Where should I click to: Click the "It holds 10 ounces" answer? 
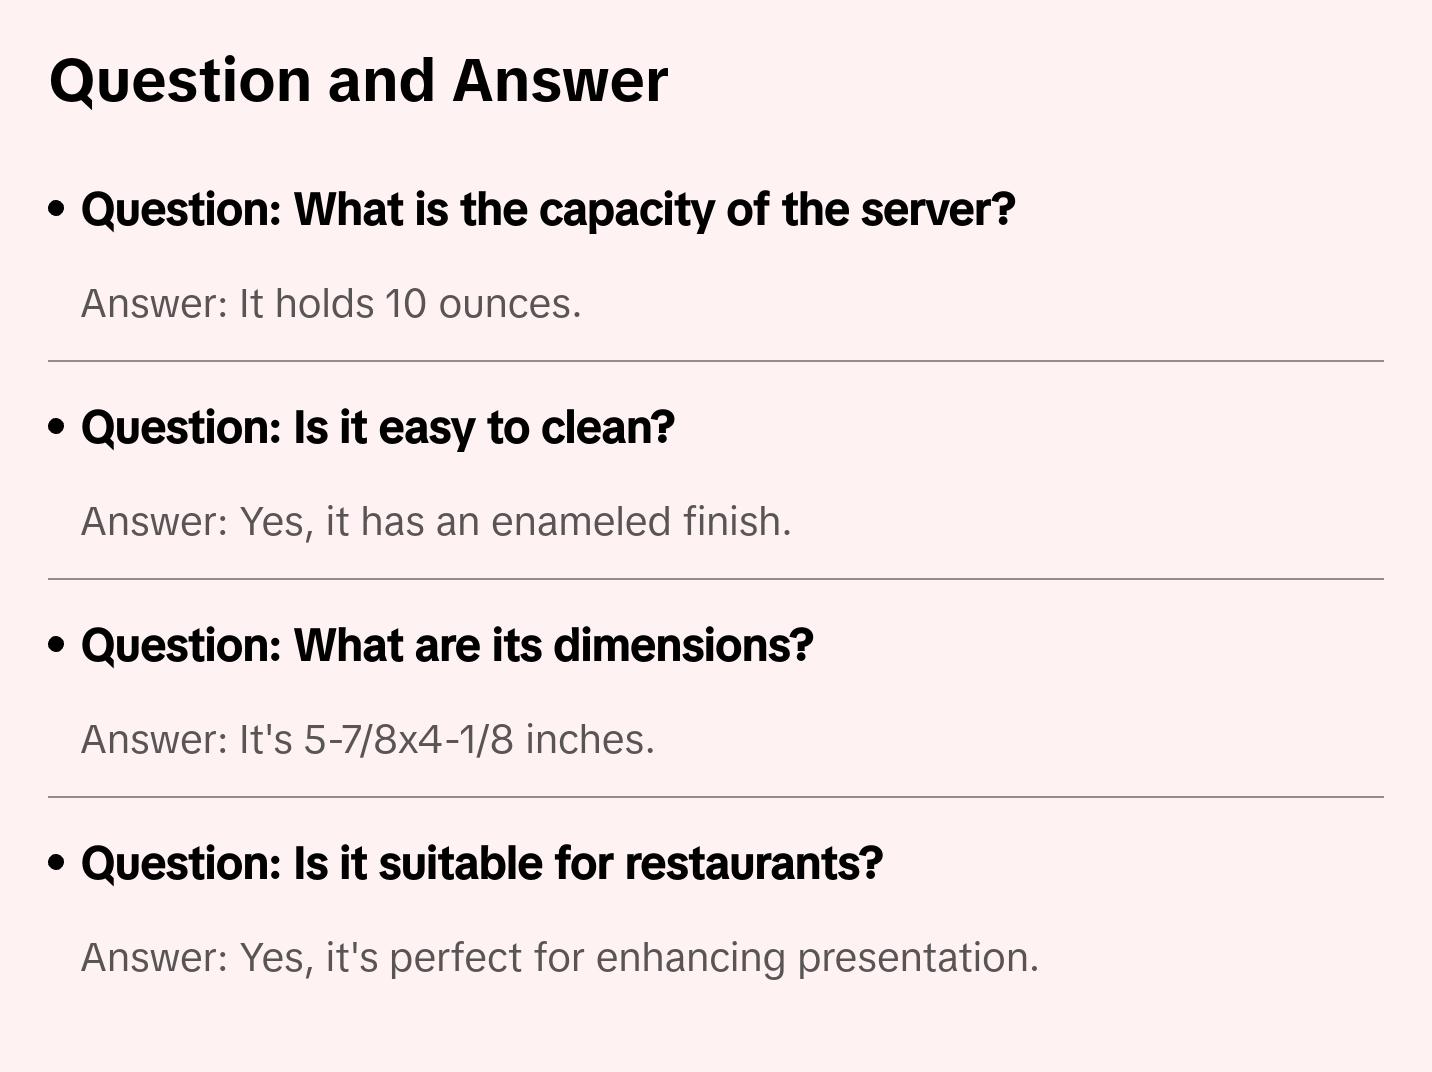(x=331, y=304)
